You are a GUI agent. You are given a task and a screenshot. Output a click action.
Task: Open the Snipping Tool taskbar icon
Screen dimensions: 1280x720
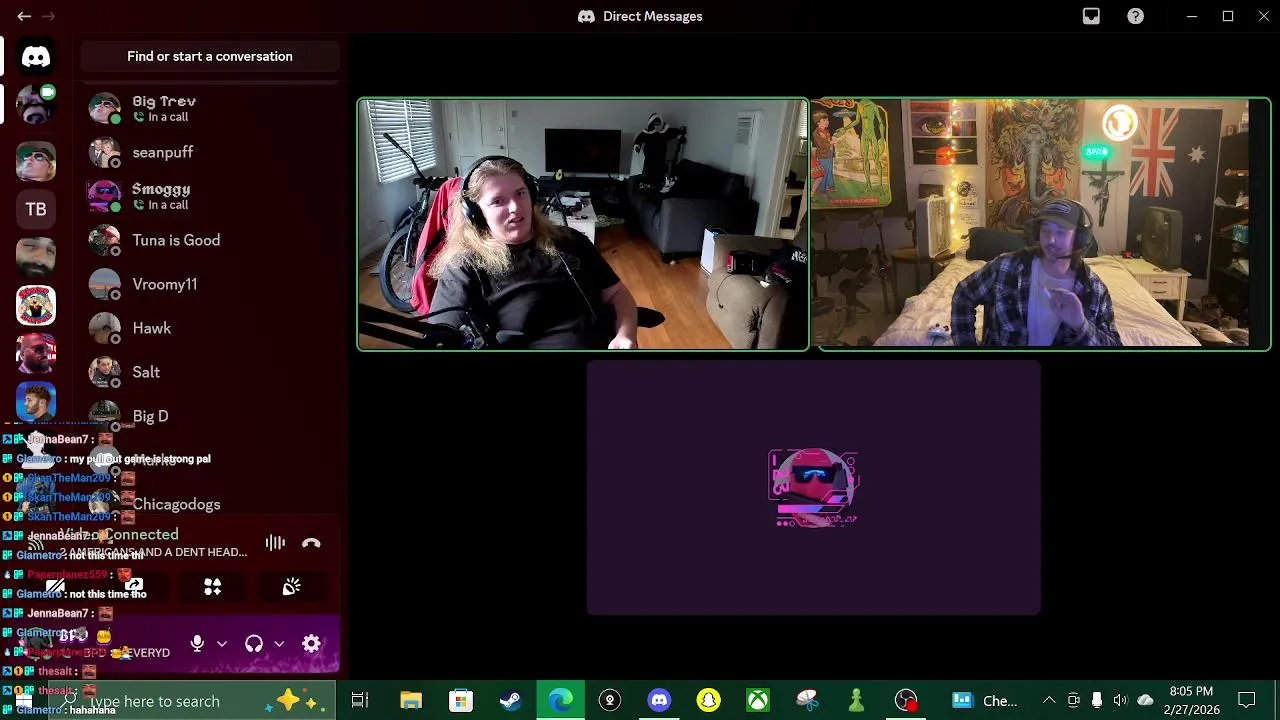(807, 701)
